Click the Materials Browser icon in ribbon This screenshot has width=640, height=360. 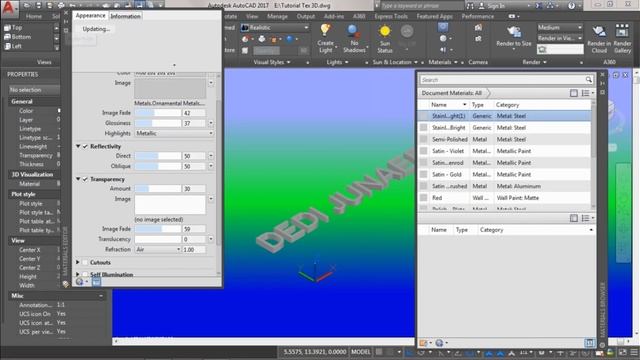coord(443,28)
